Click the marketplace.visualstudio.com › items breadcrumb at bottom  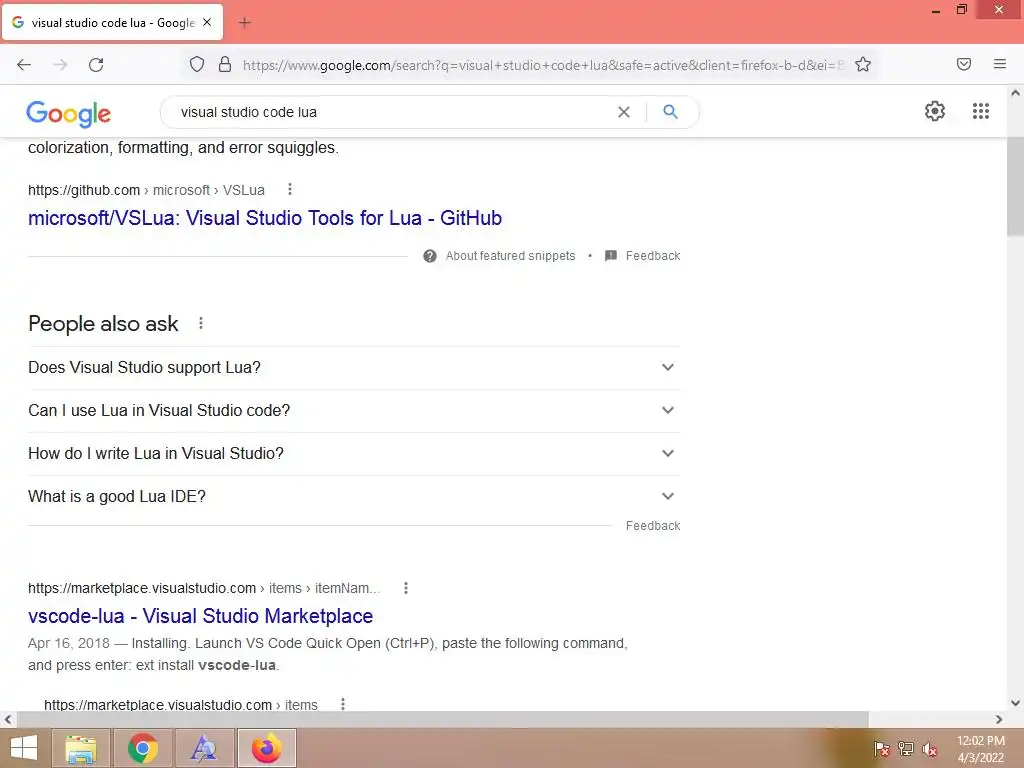pyautogui.click(x=181, y=705)
